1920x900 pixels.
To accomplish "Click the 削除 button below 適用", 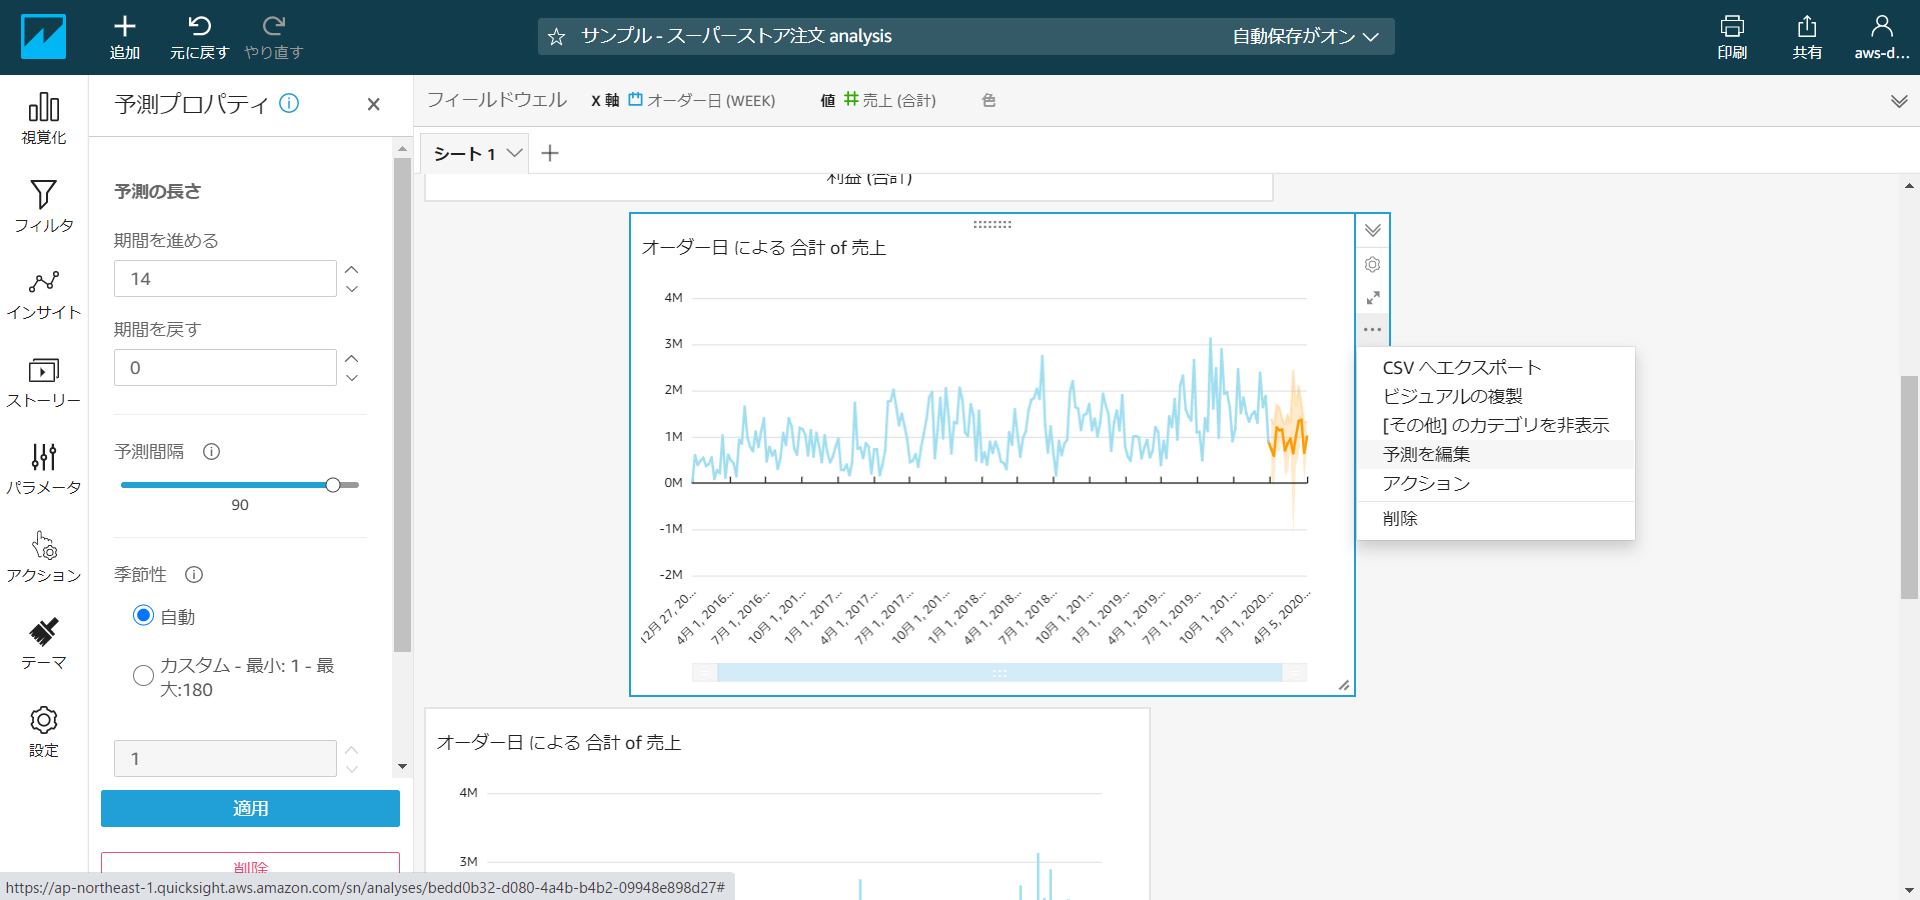I will coord(250,866).
